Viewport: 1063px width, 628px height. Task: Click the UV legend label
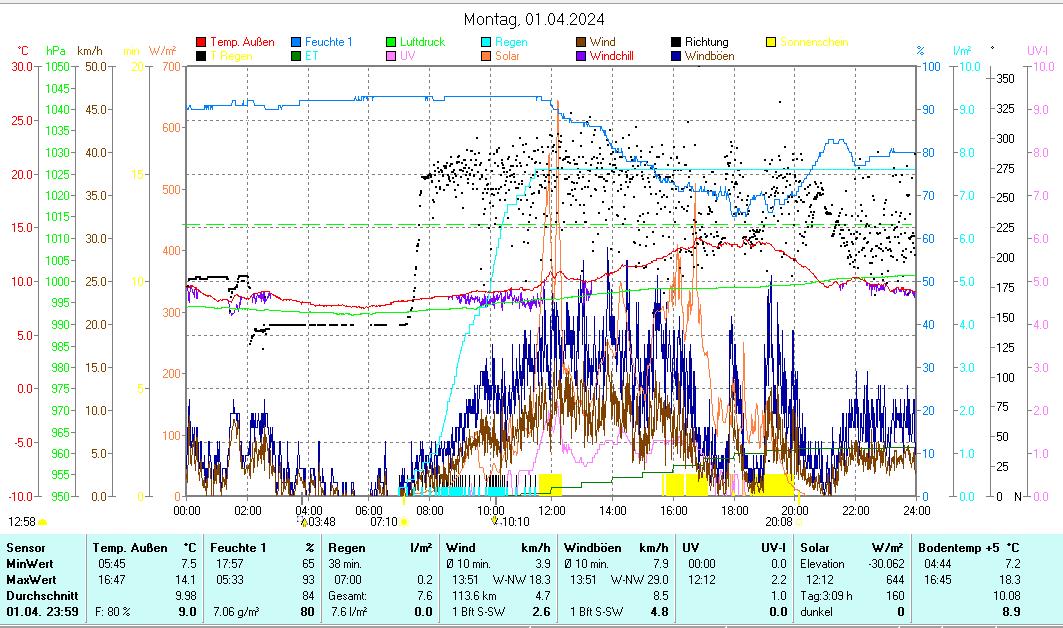pyautogui.click(x=407, y=56)
